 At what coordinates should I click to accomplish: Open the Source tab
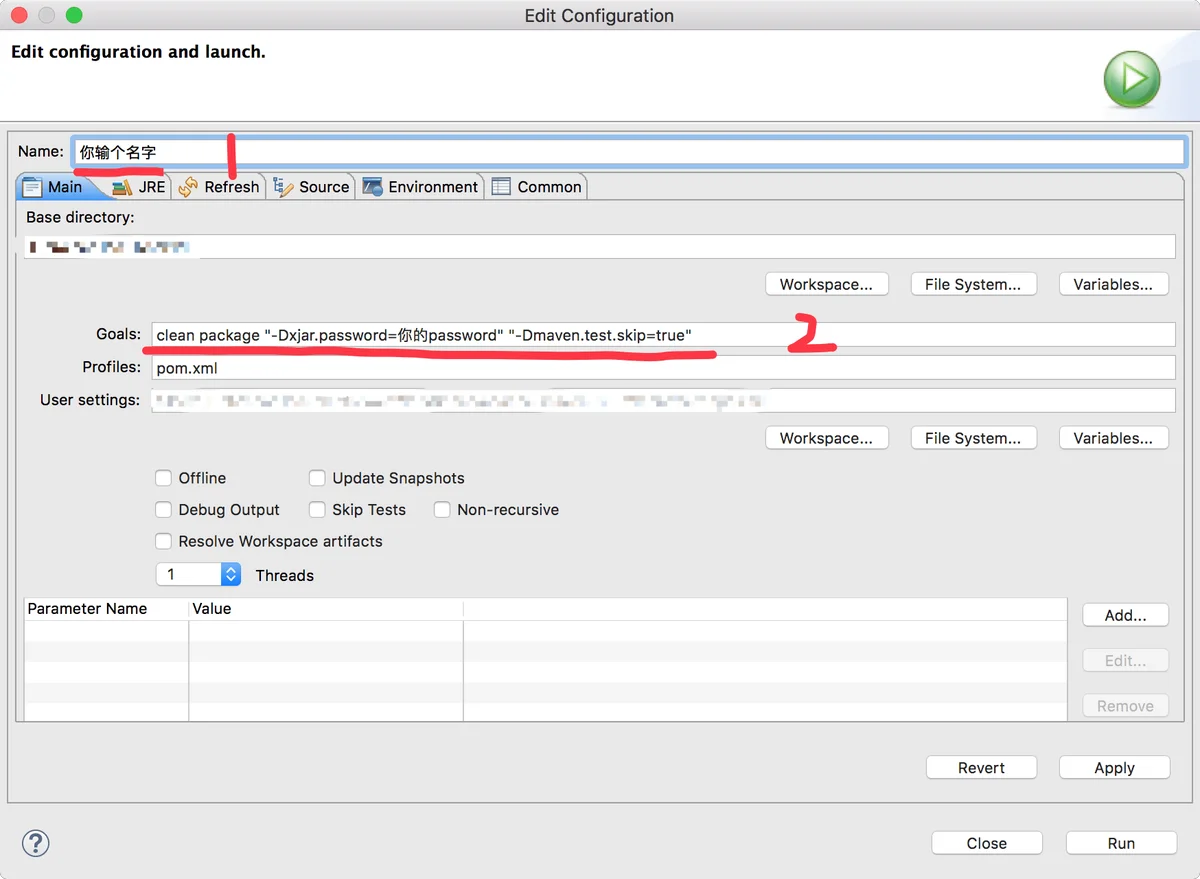coord(311,187)
